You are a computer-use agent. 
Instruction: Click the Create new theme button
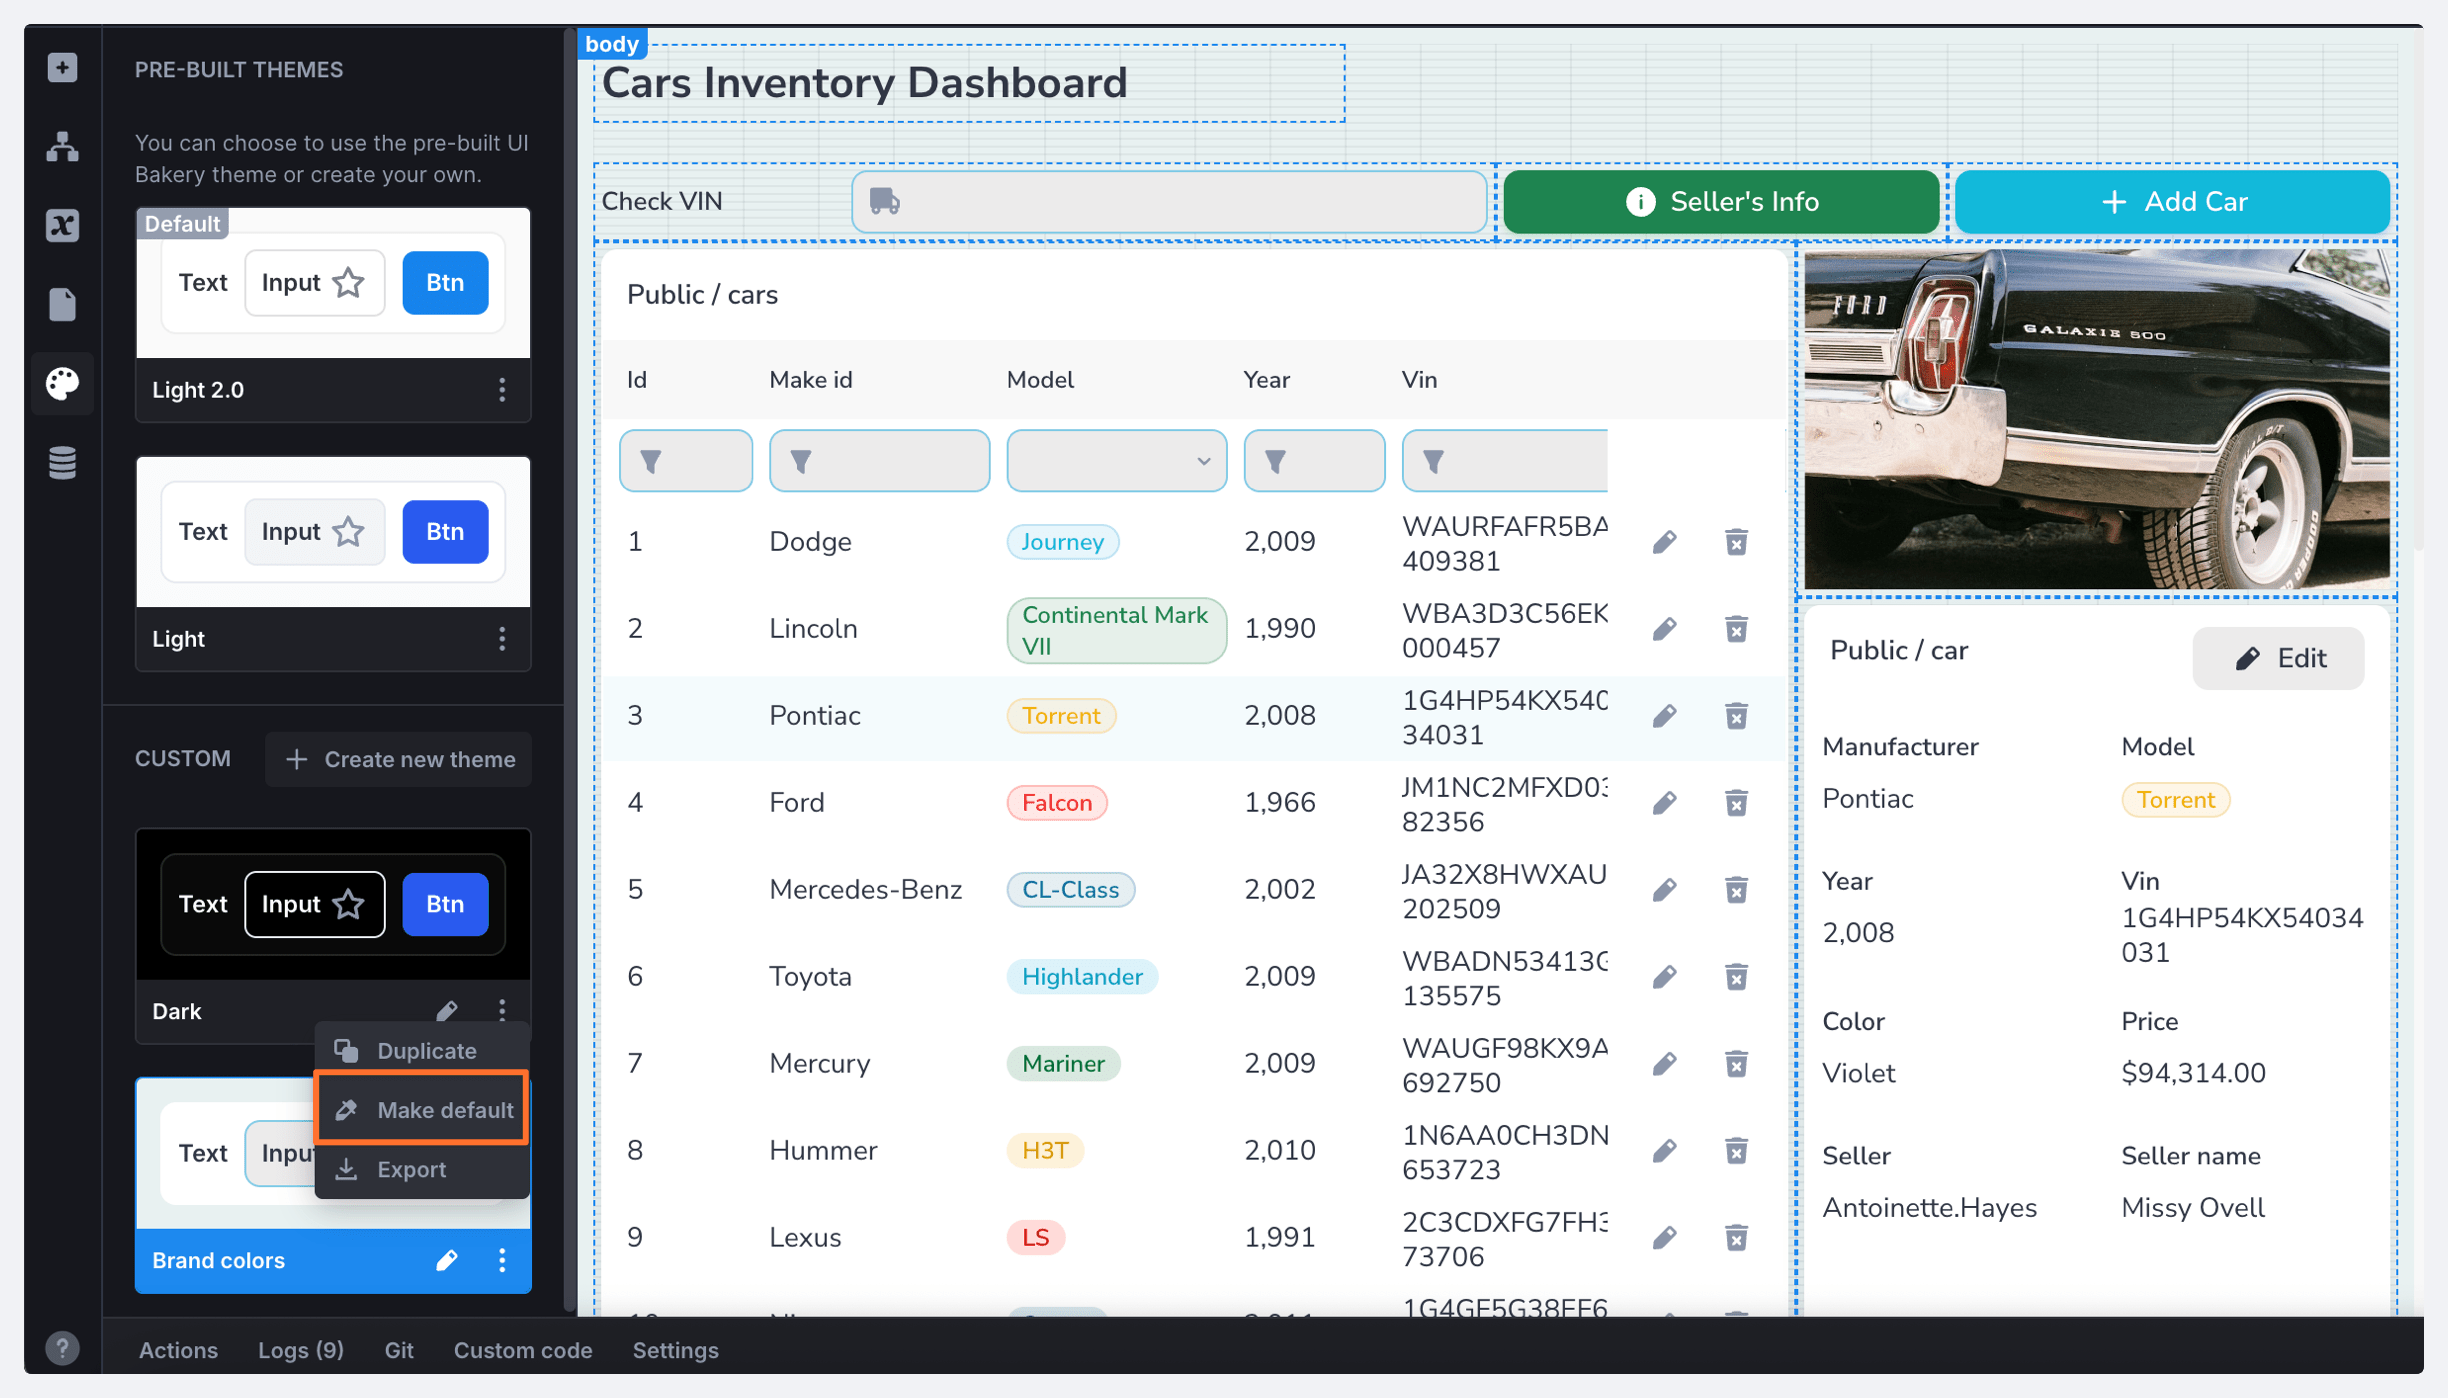tap(399, 759)
